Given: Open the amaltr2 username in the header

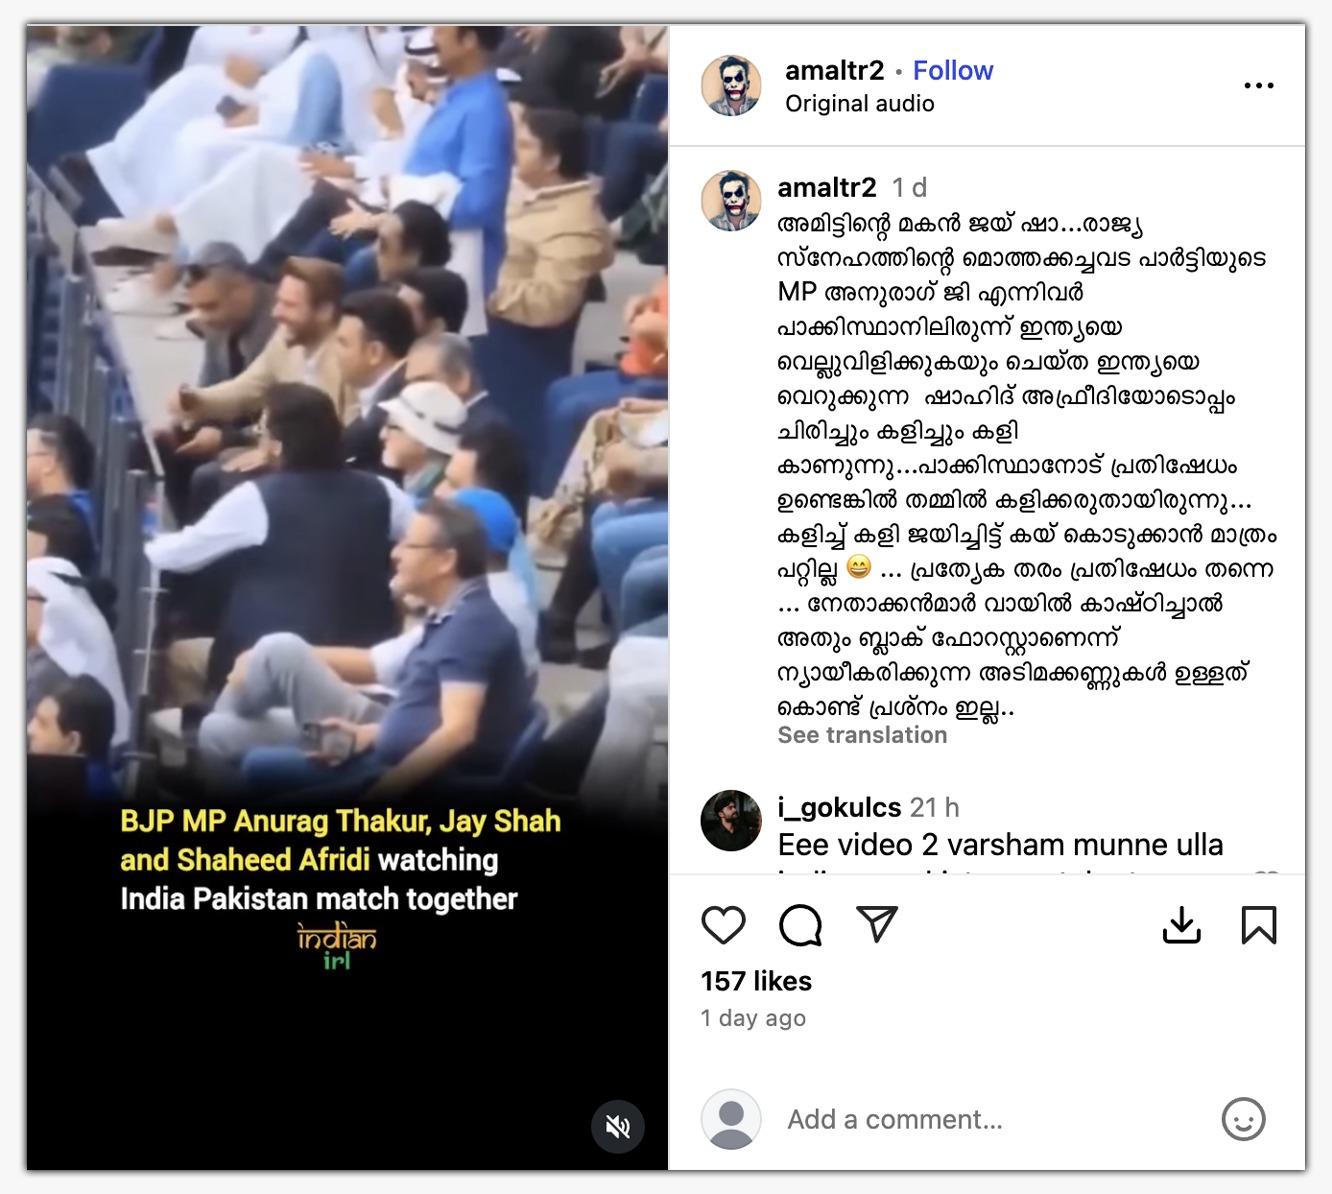Looking at the screenshot, I should [x=834, y=71].
